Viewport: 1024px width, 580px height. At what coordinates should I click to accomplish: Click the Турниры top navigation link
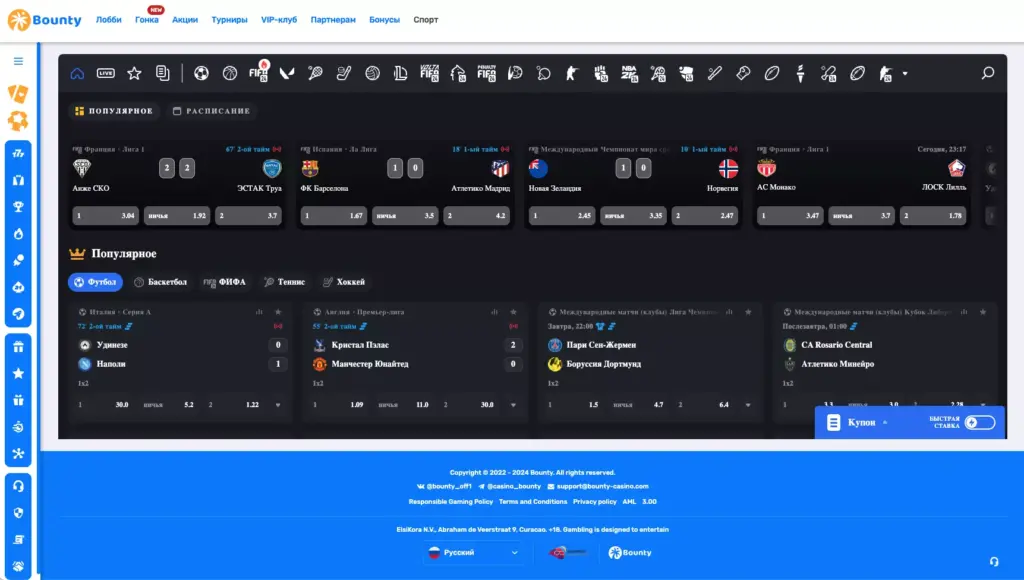229,20
